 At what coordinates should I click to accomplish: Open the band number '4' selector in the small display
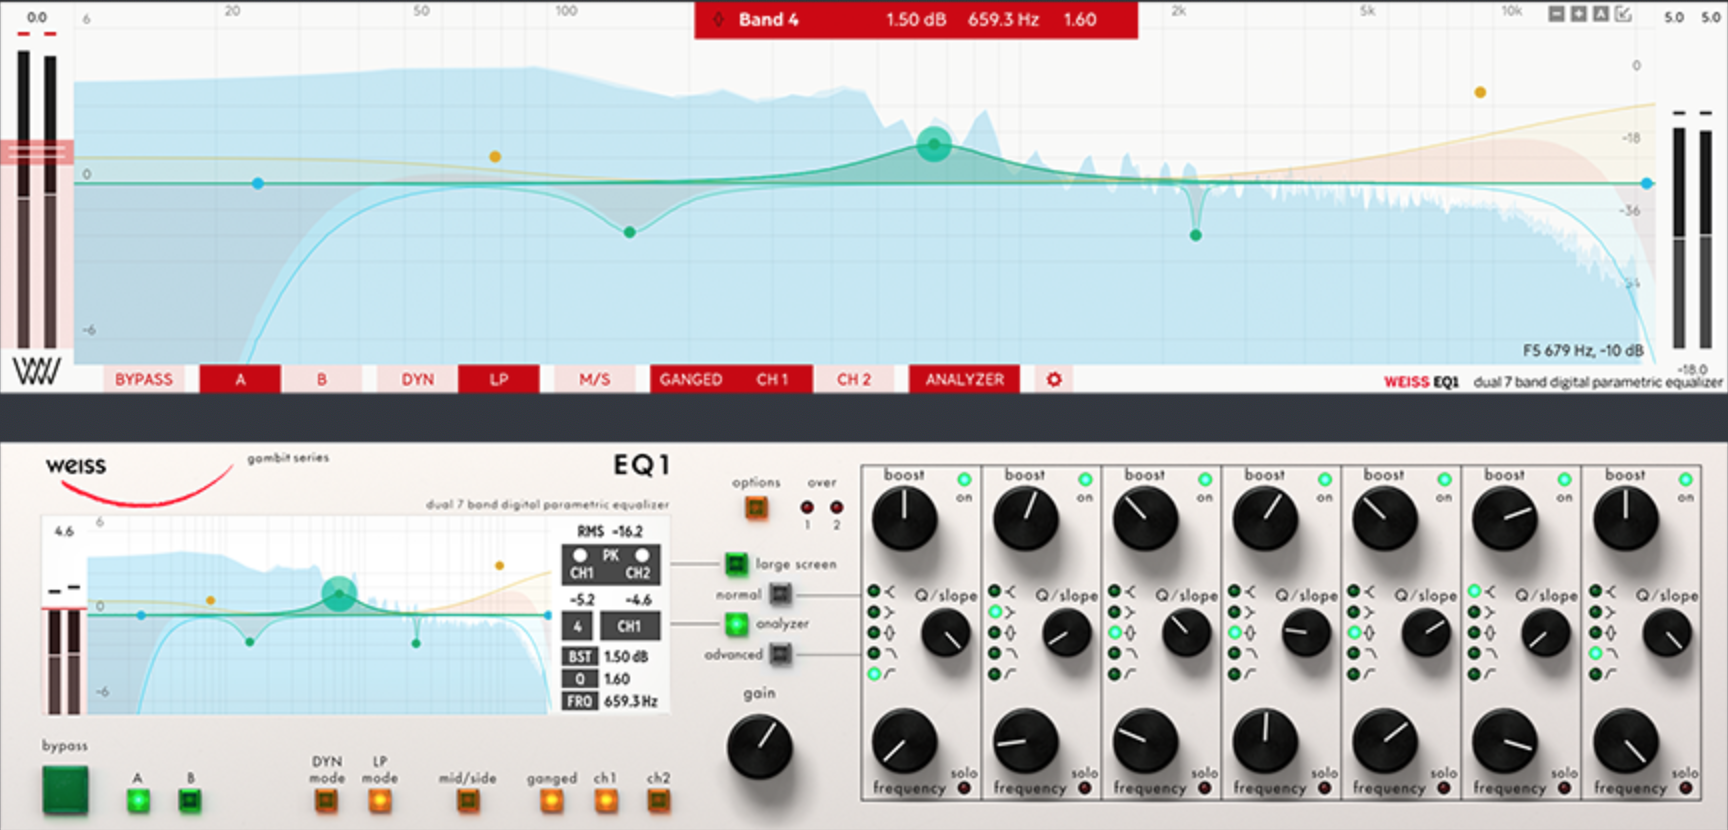pyautogui.click(x=578, y=626)
